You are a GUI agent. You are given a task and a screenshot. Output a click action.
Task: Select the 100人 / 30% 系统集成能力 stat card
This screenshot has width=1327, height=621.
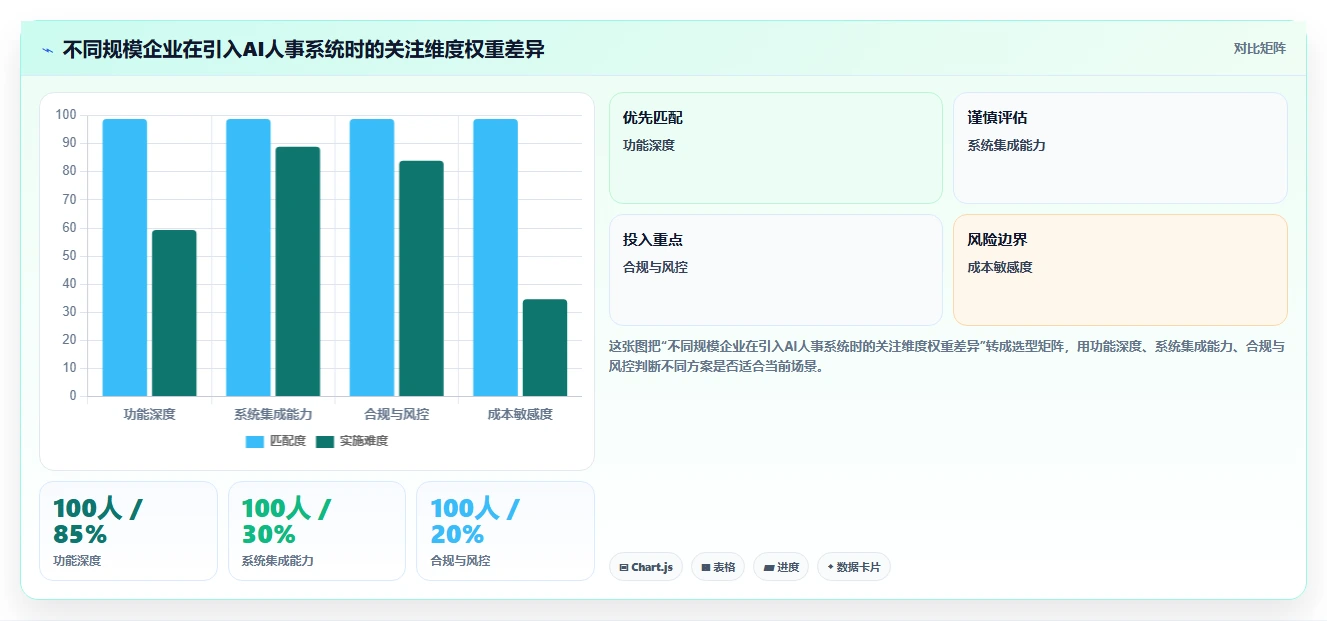[x=317, y=531]
